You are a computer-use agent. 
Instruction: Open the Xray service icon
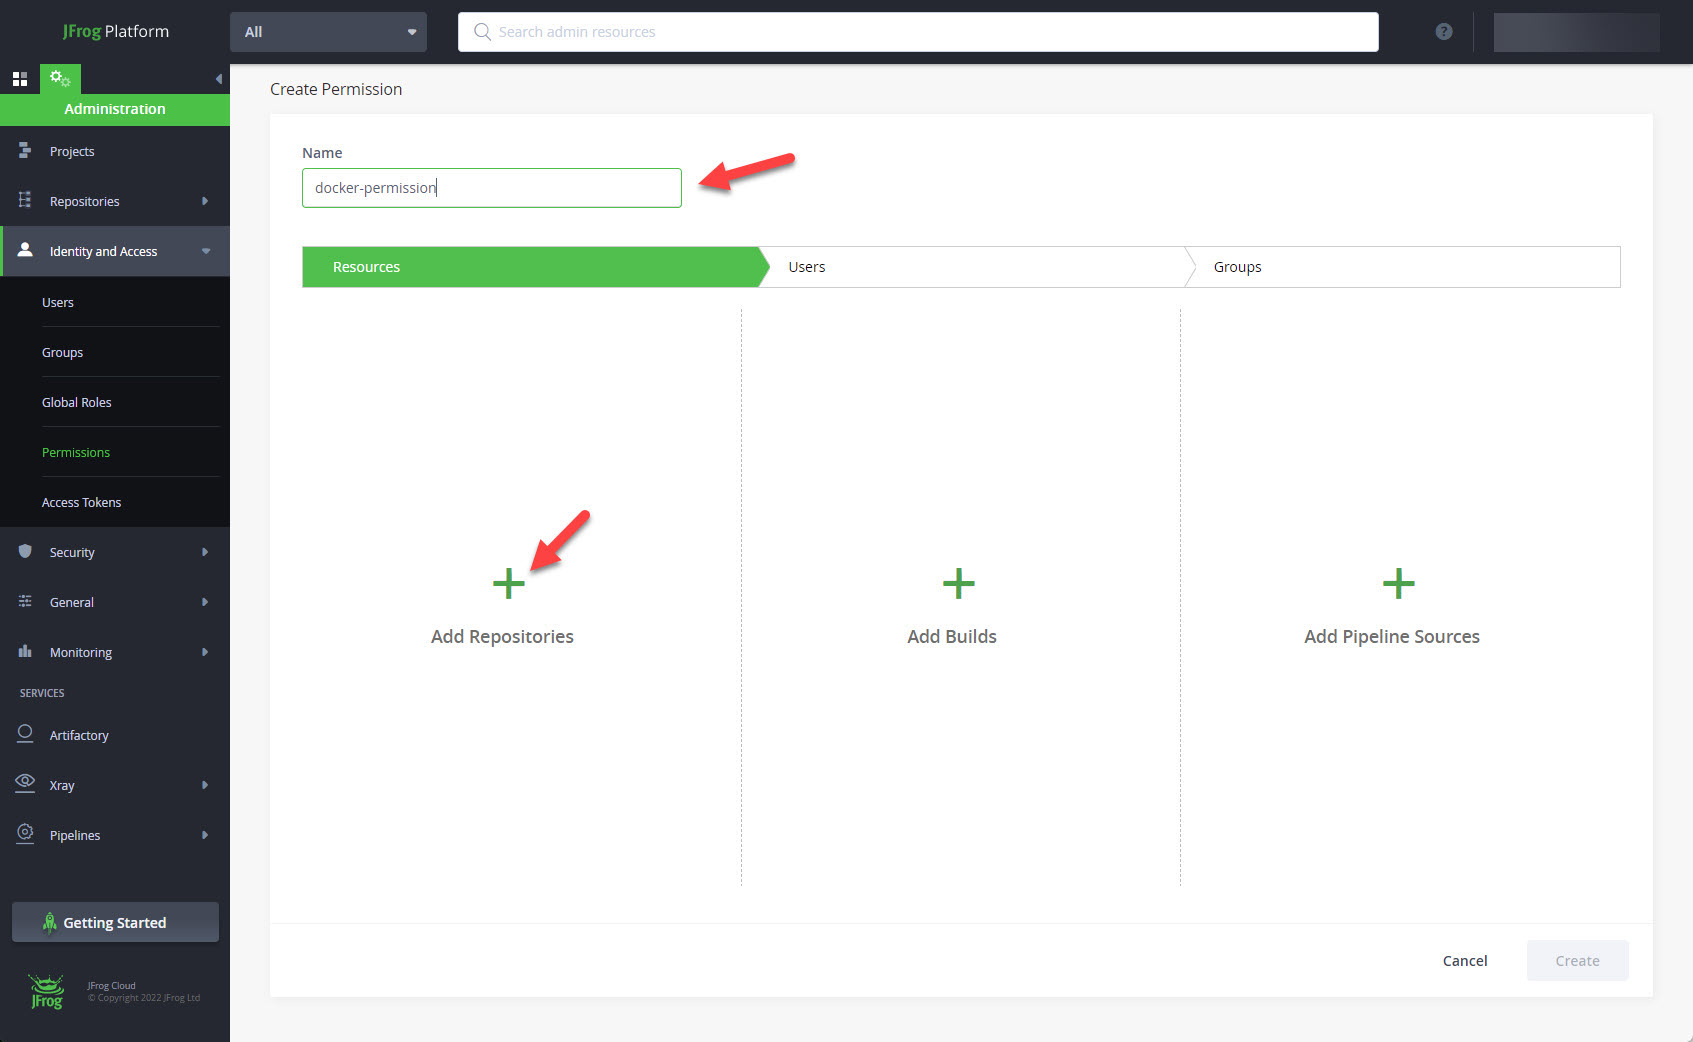click(24, 784)
